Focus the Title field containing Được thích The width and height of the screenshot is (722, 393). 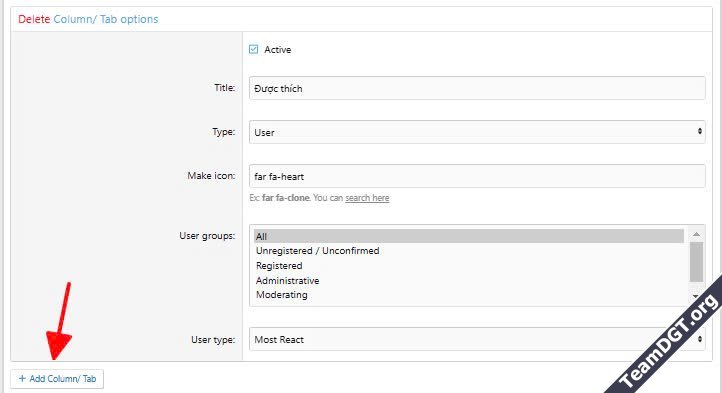pyautogui.click(x=477, y=88)
